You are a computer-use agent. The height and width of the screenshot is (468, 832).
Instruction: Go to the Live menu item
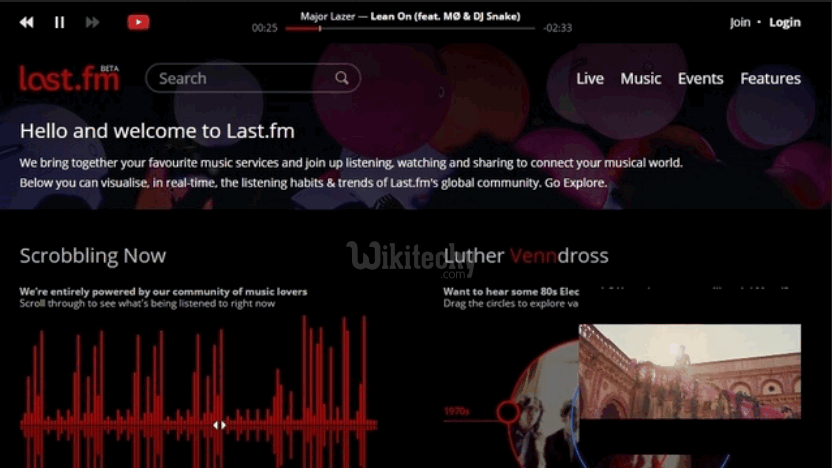590,78
